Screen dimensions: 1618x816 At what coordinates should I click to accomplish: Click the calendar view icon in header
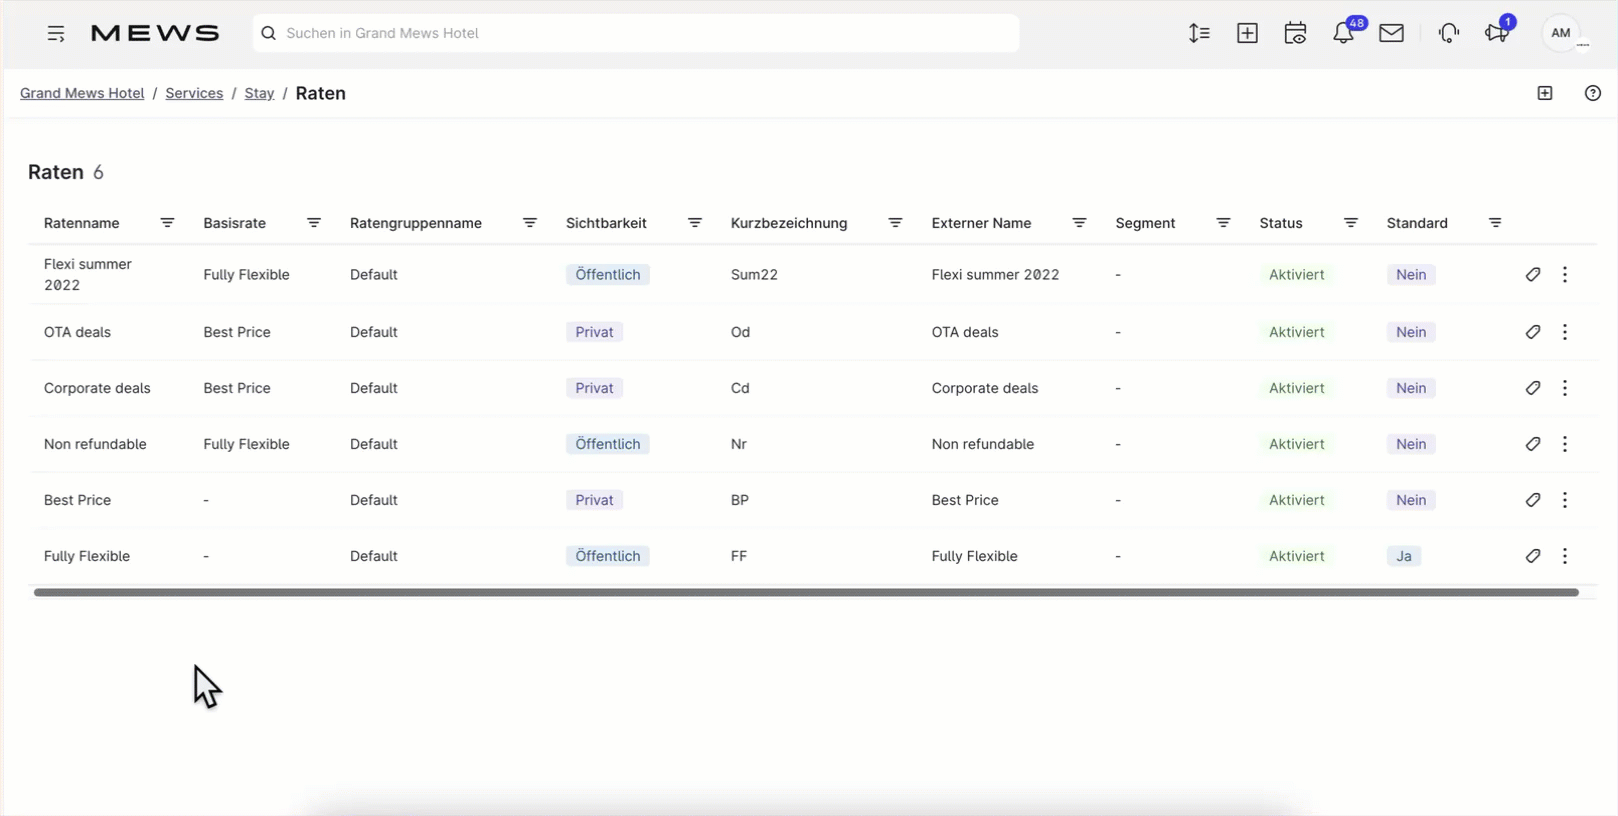(1295, 33)
